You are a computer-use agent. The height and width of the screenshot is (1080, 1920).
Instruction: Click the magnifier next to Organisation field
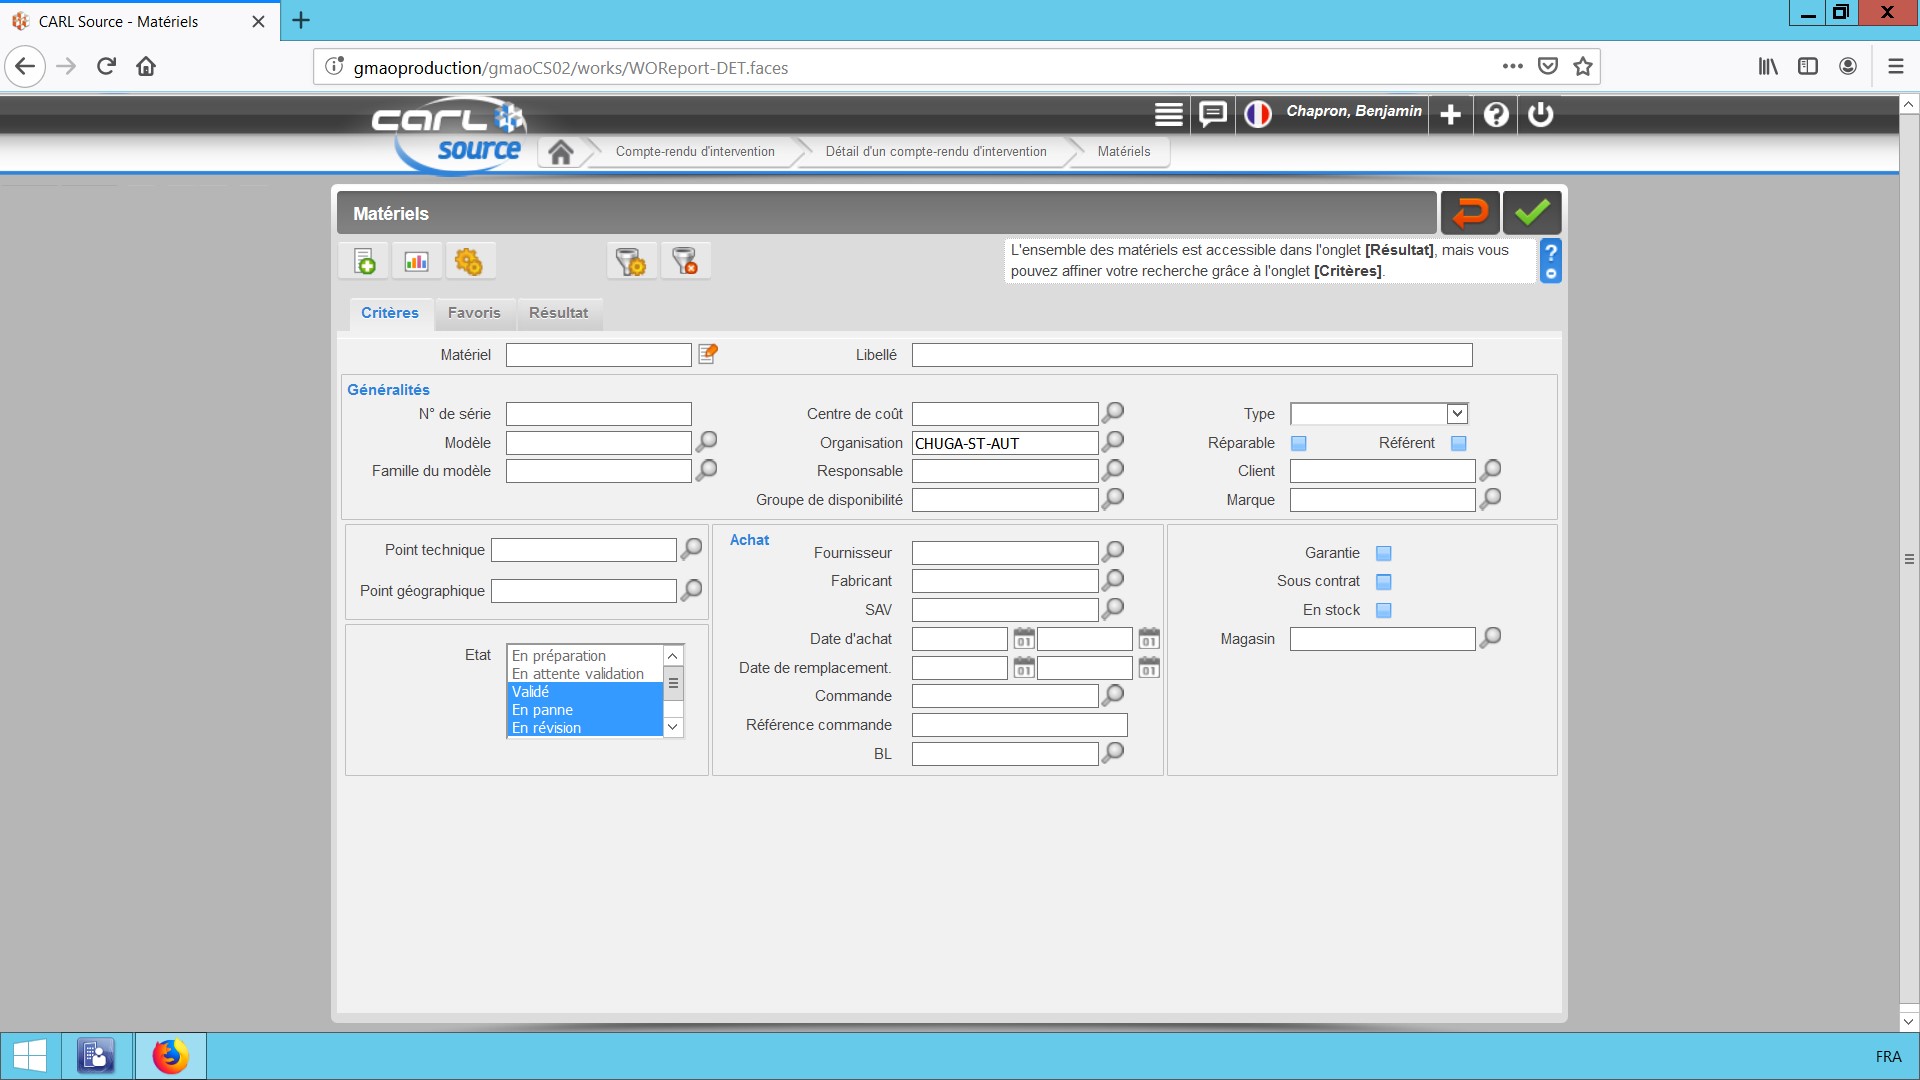(x=1113, y=442)
